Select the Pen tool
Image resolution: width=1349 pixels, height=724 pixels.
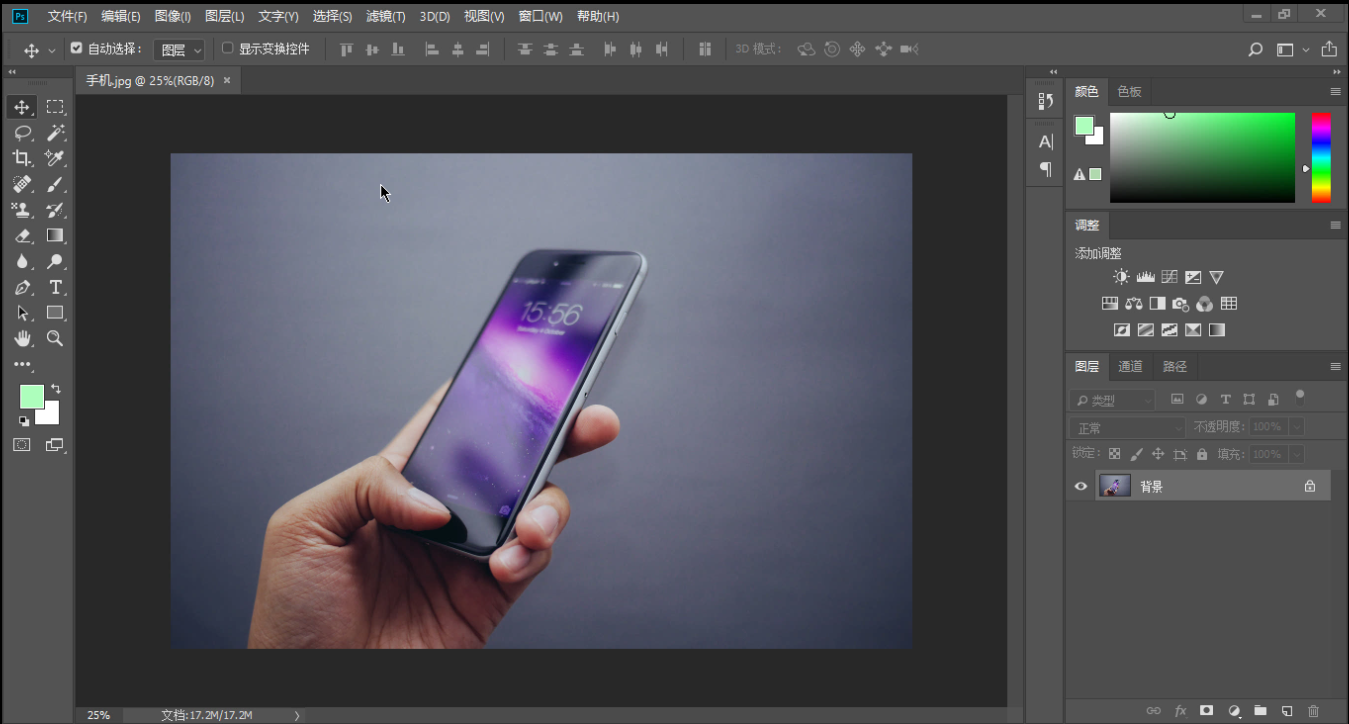tap(22, 288)
